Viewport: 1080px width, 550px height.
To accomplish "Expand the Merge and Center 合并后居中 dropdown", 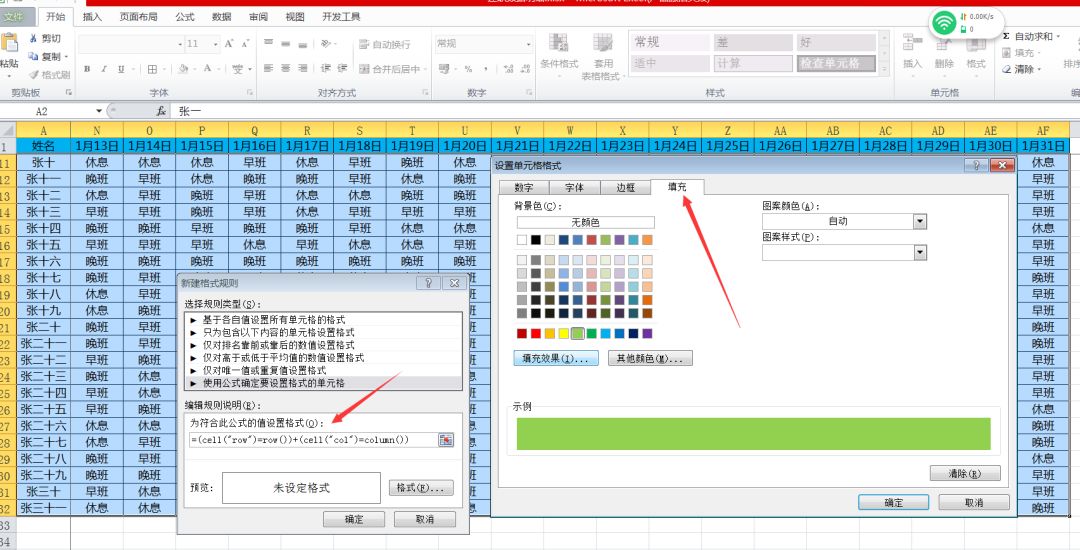I will click(x=426, y=69).
